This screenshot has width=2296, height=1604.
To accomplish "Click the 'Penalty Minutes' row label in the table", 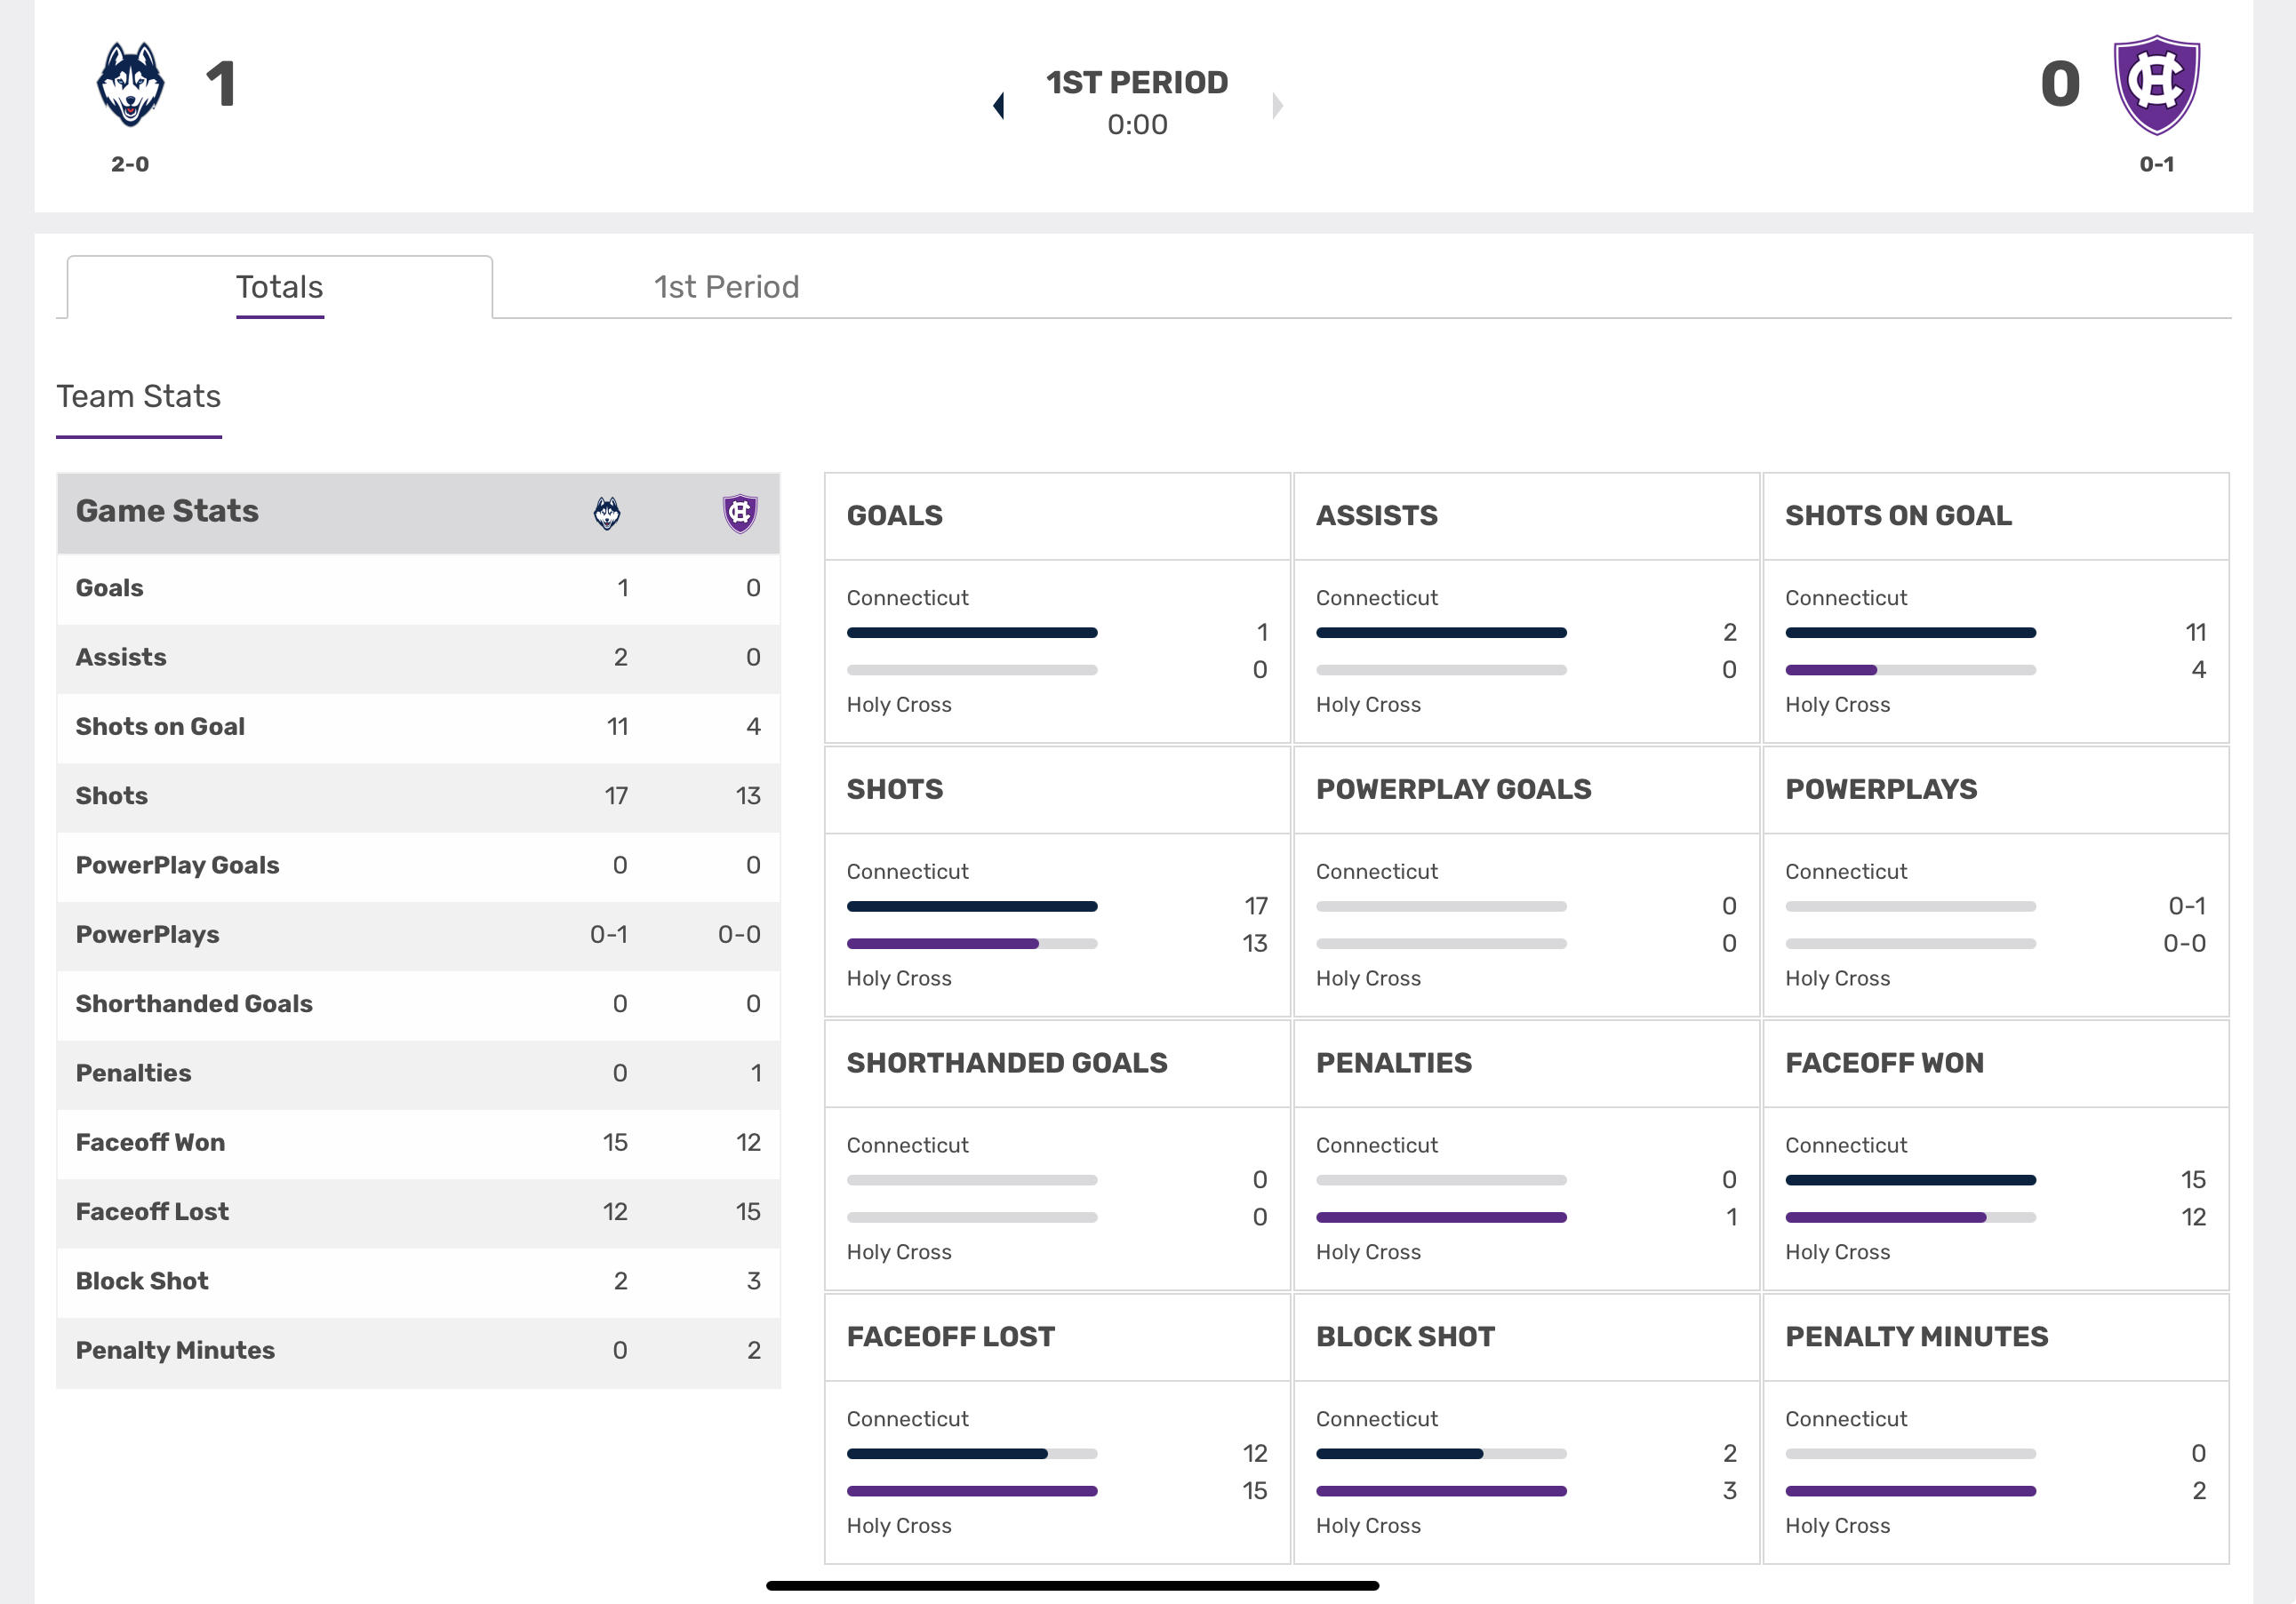I will point(175,1351).
